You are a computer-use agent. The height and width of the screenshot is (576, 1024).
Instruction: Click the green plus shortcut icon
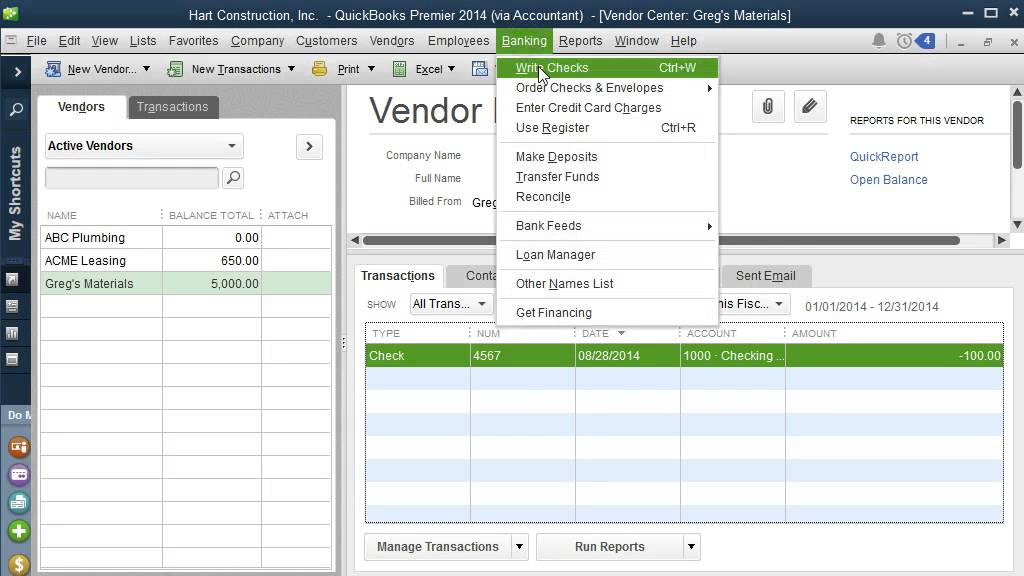click(x=19, y=531)
